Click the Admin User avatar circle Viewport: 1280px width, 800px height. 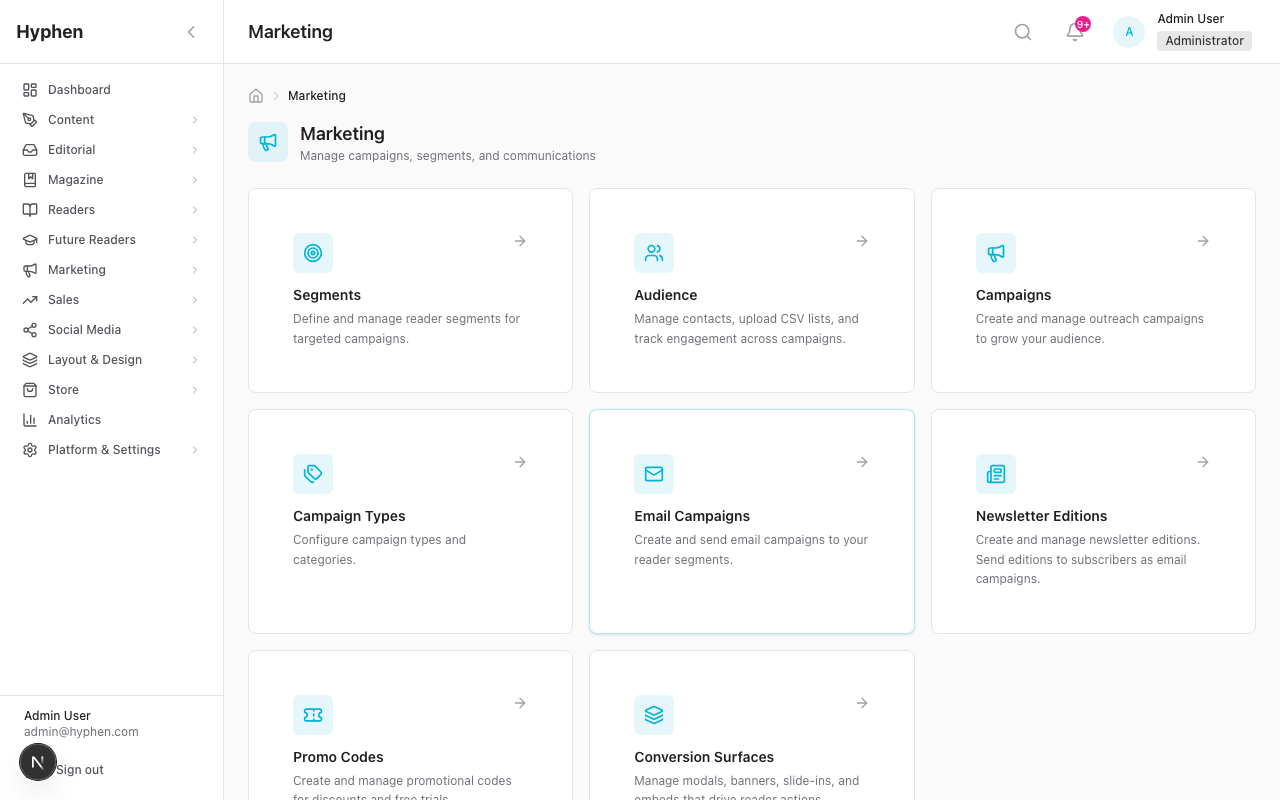1128,31
